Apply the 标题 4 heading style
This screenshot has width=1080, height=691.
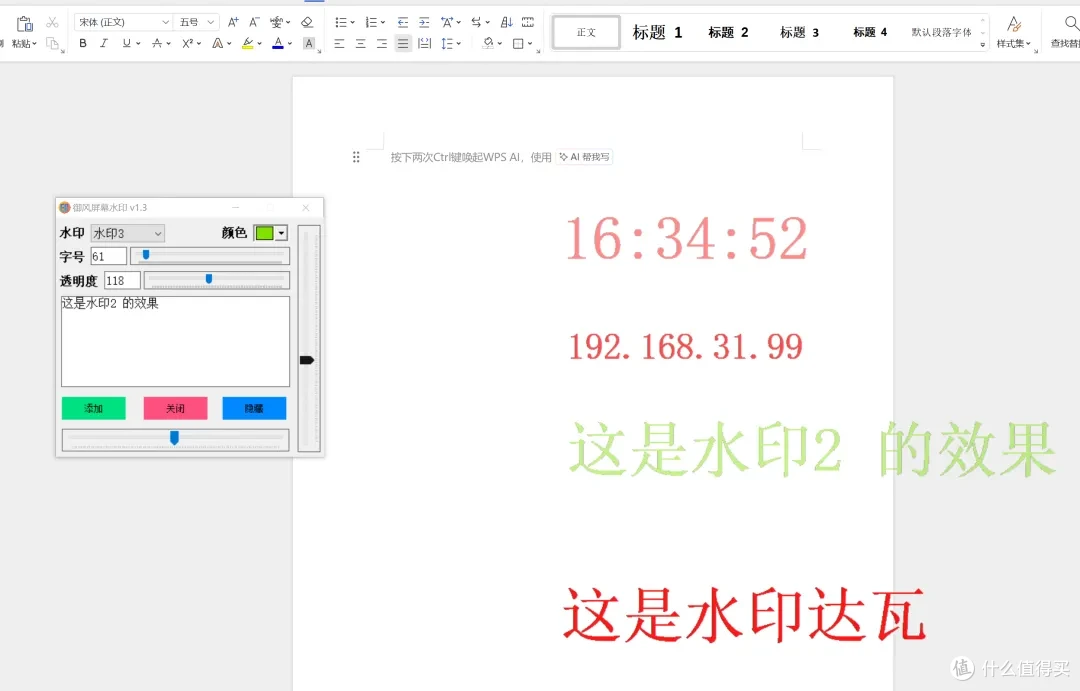coord(870,32)
